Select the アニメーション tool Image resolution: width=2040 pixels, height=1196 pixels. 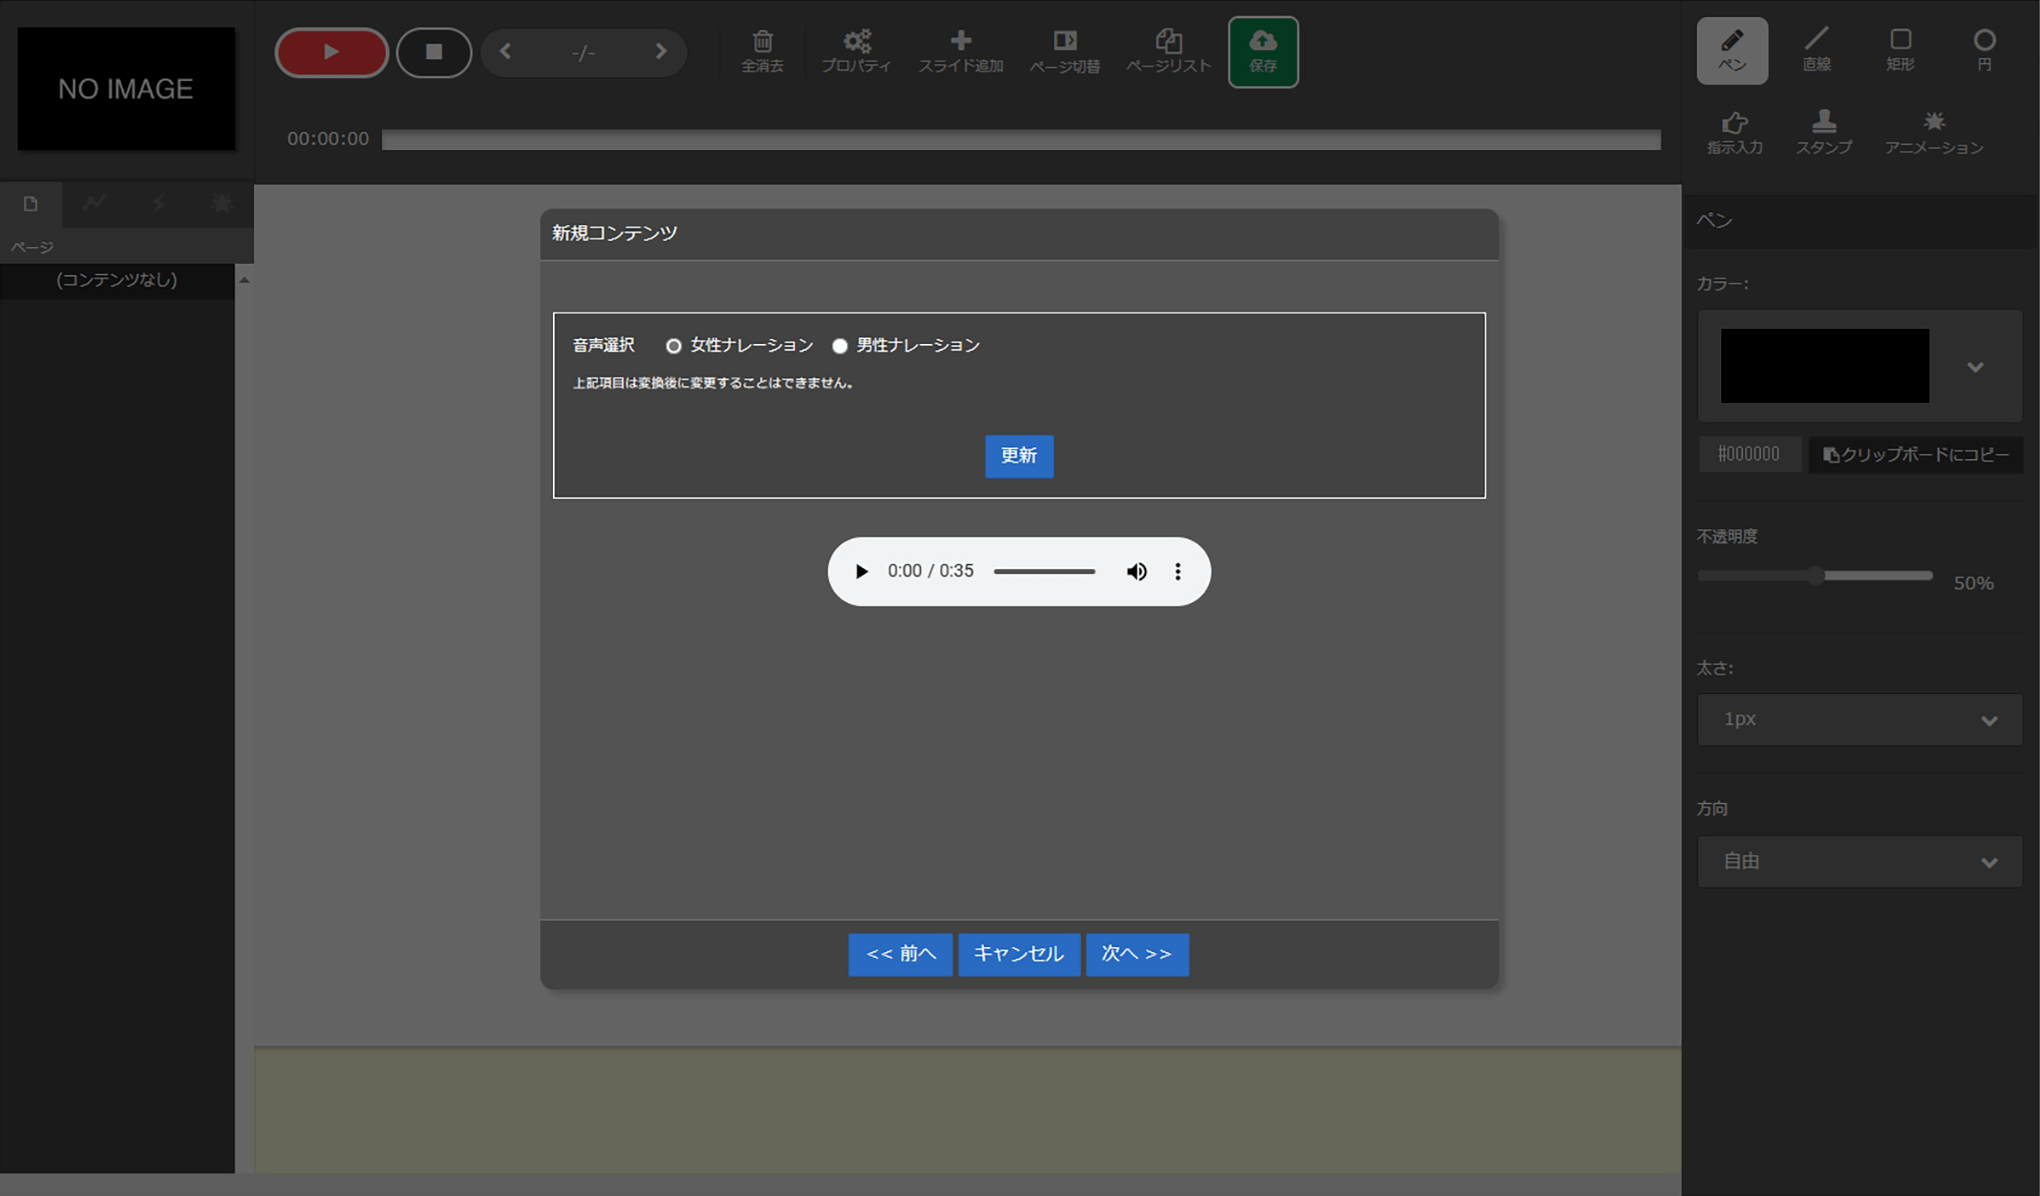tap(1934, 133)
